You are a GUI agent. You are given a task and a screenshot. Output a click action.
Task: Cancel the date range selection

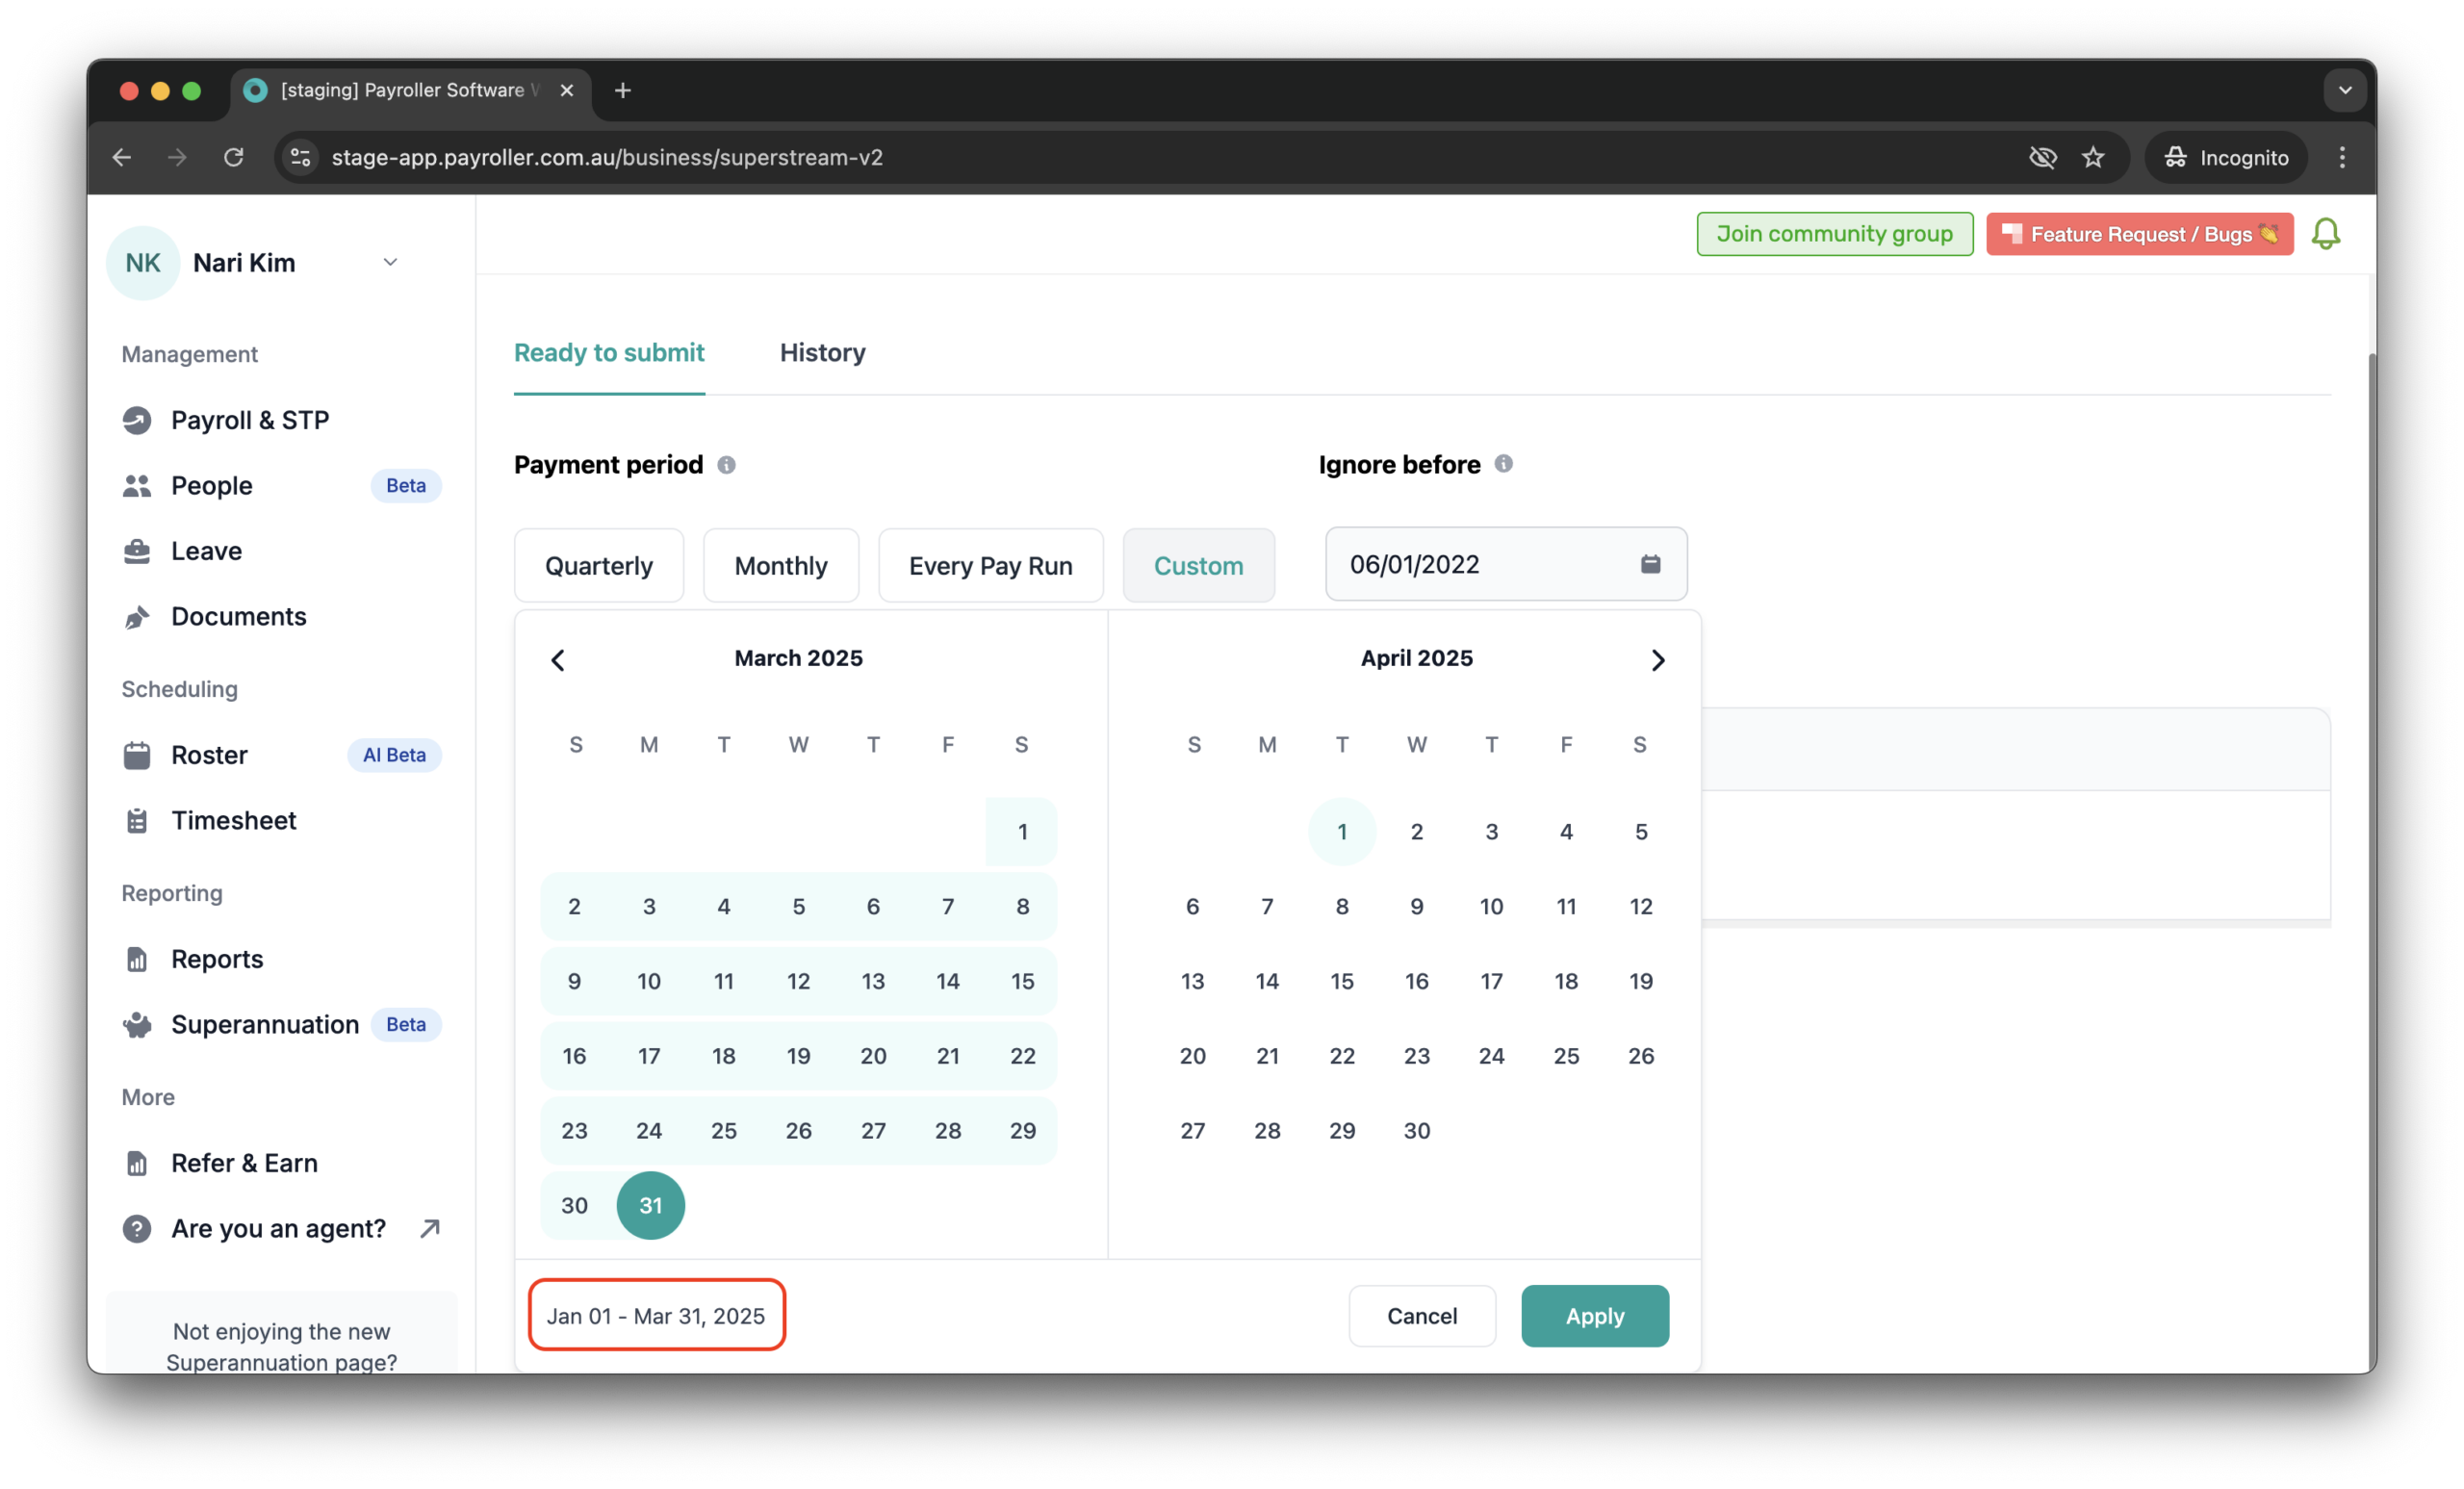pyautogui.click(x=1421, y=1316)
